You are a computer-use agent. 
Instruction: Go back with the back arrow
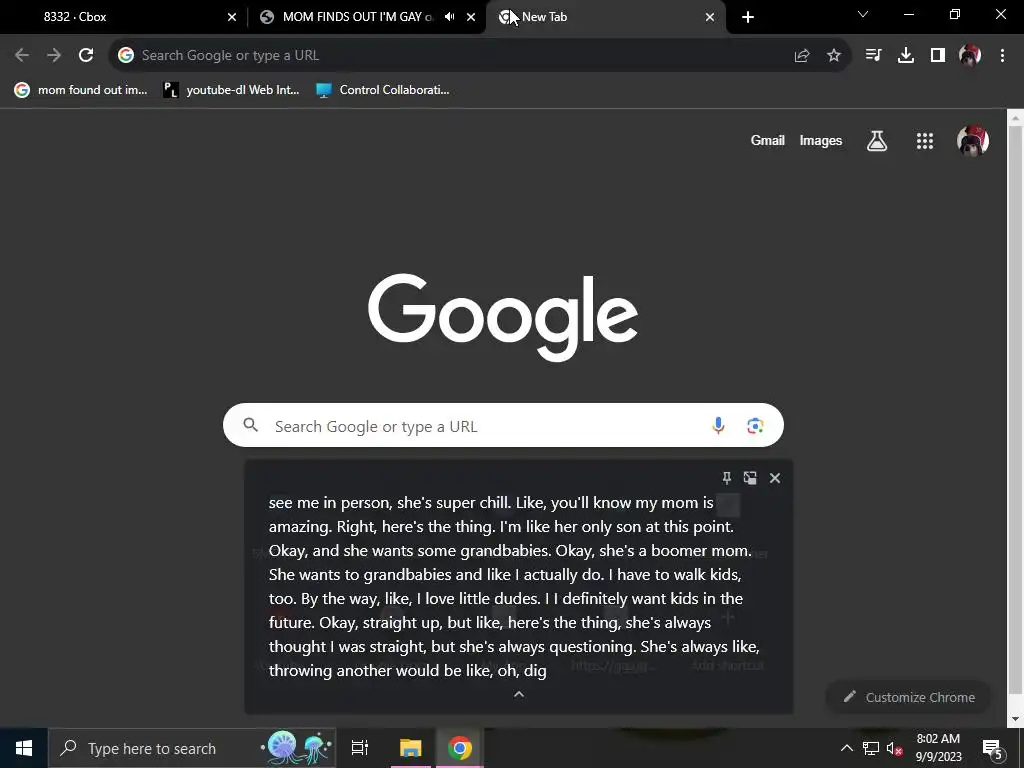tap(22, 56)
